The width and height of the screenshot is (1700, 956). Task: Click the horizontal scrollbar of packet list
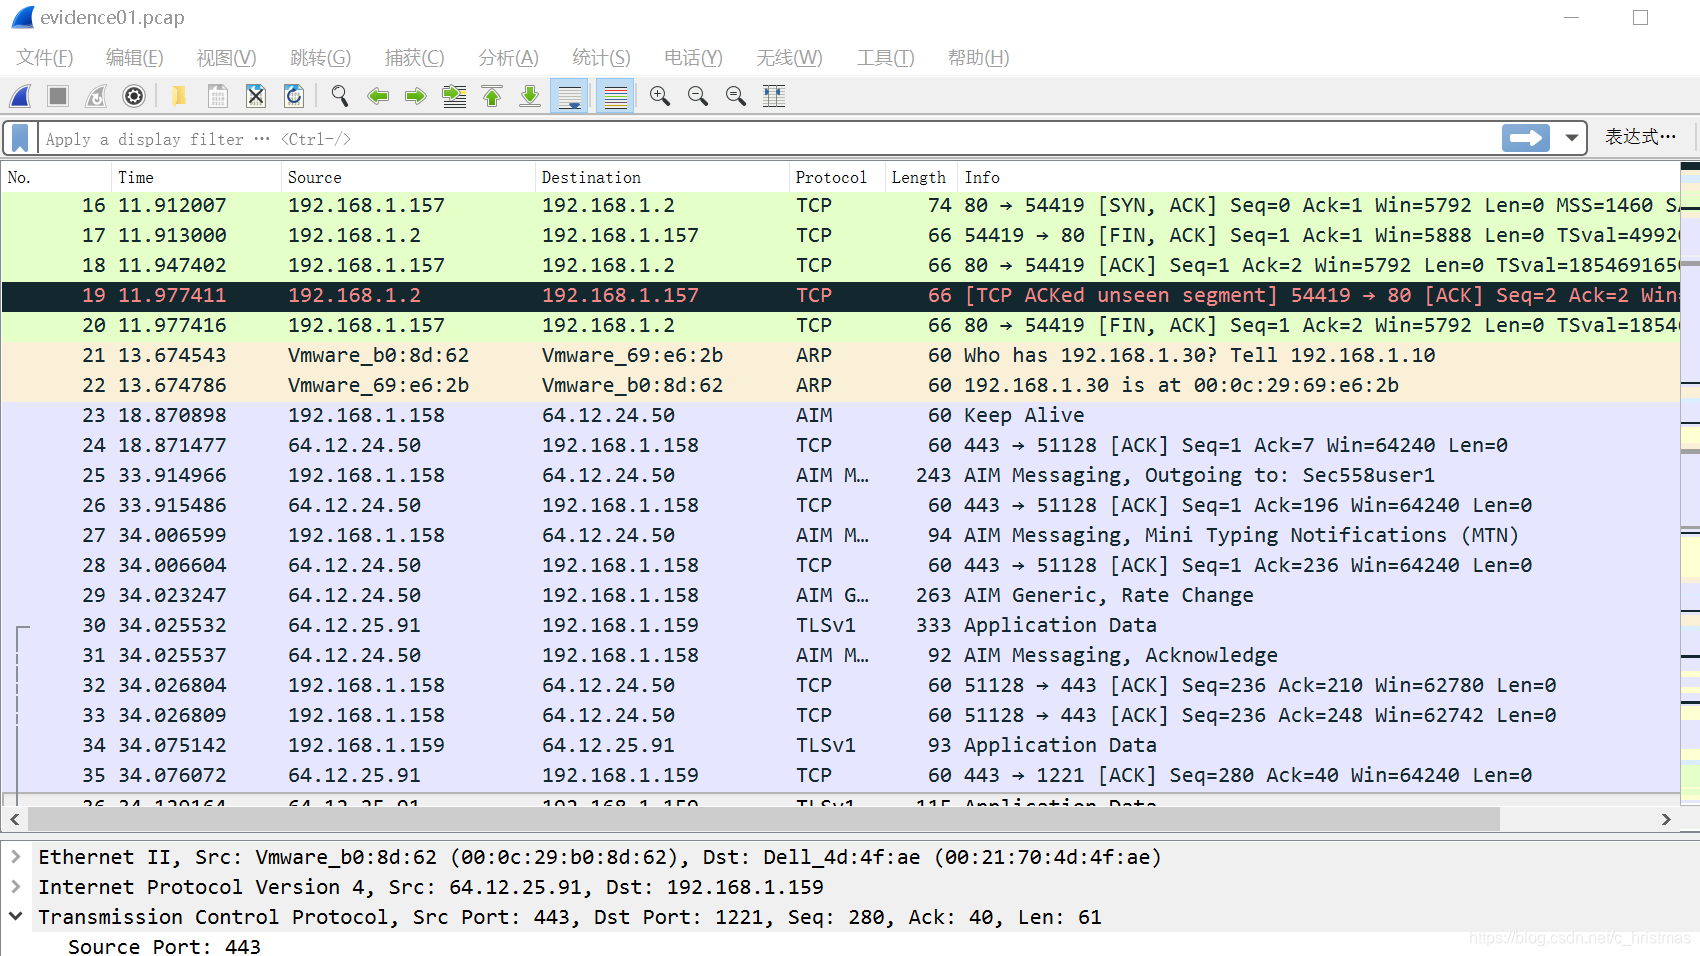click(764, 819)
